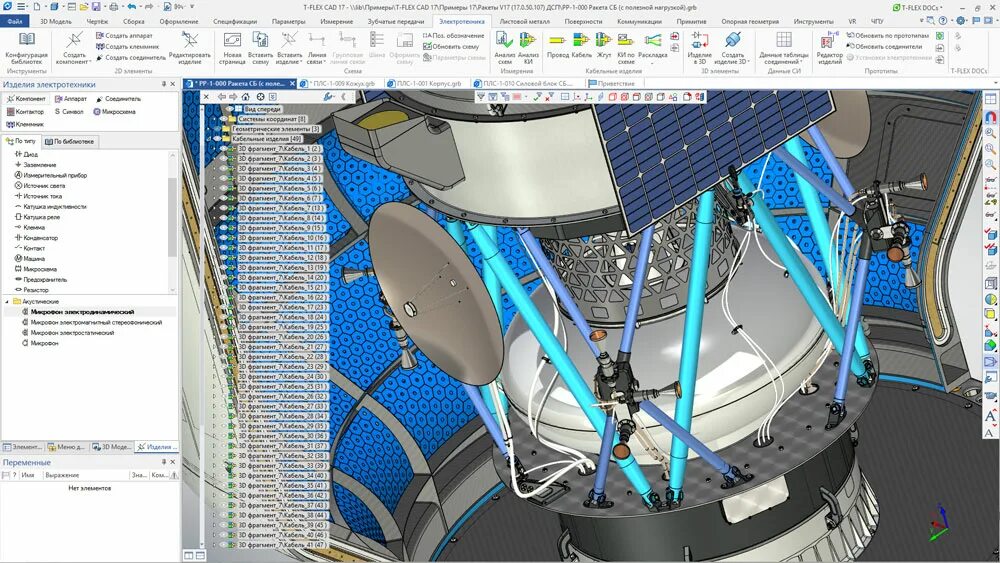Select the Провод cable tool

tap(557, 46)
